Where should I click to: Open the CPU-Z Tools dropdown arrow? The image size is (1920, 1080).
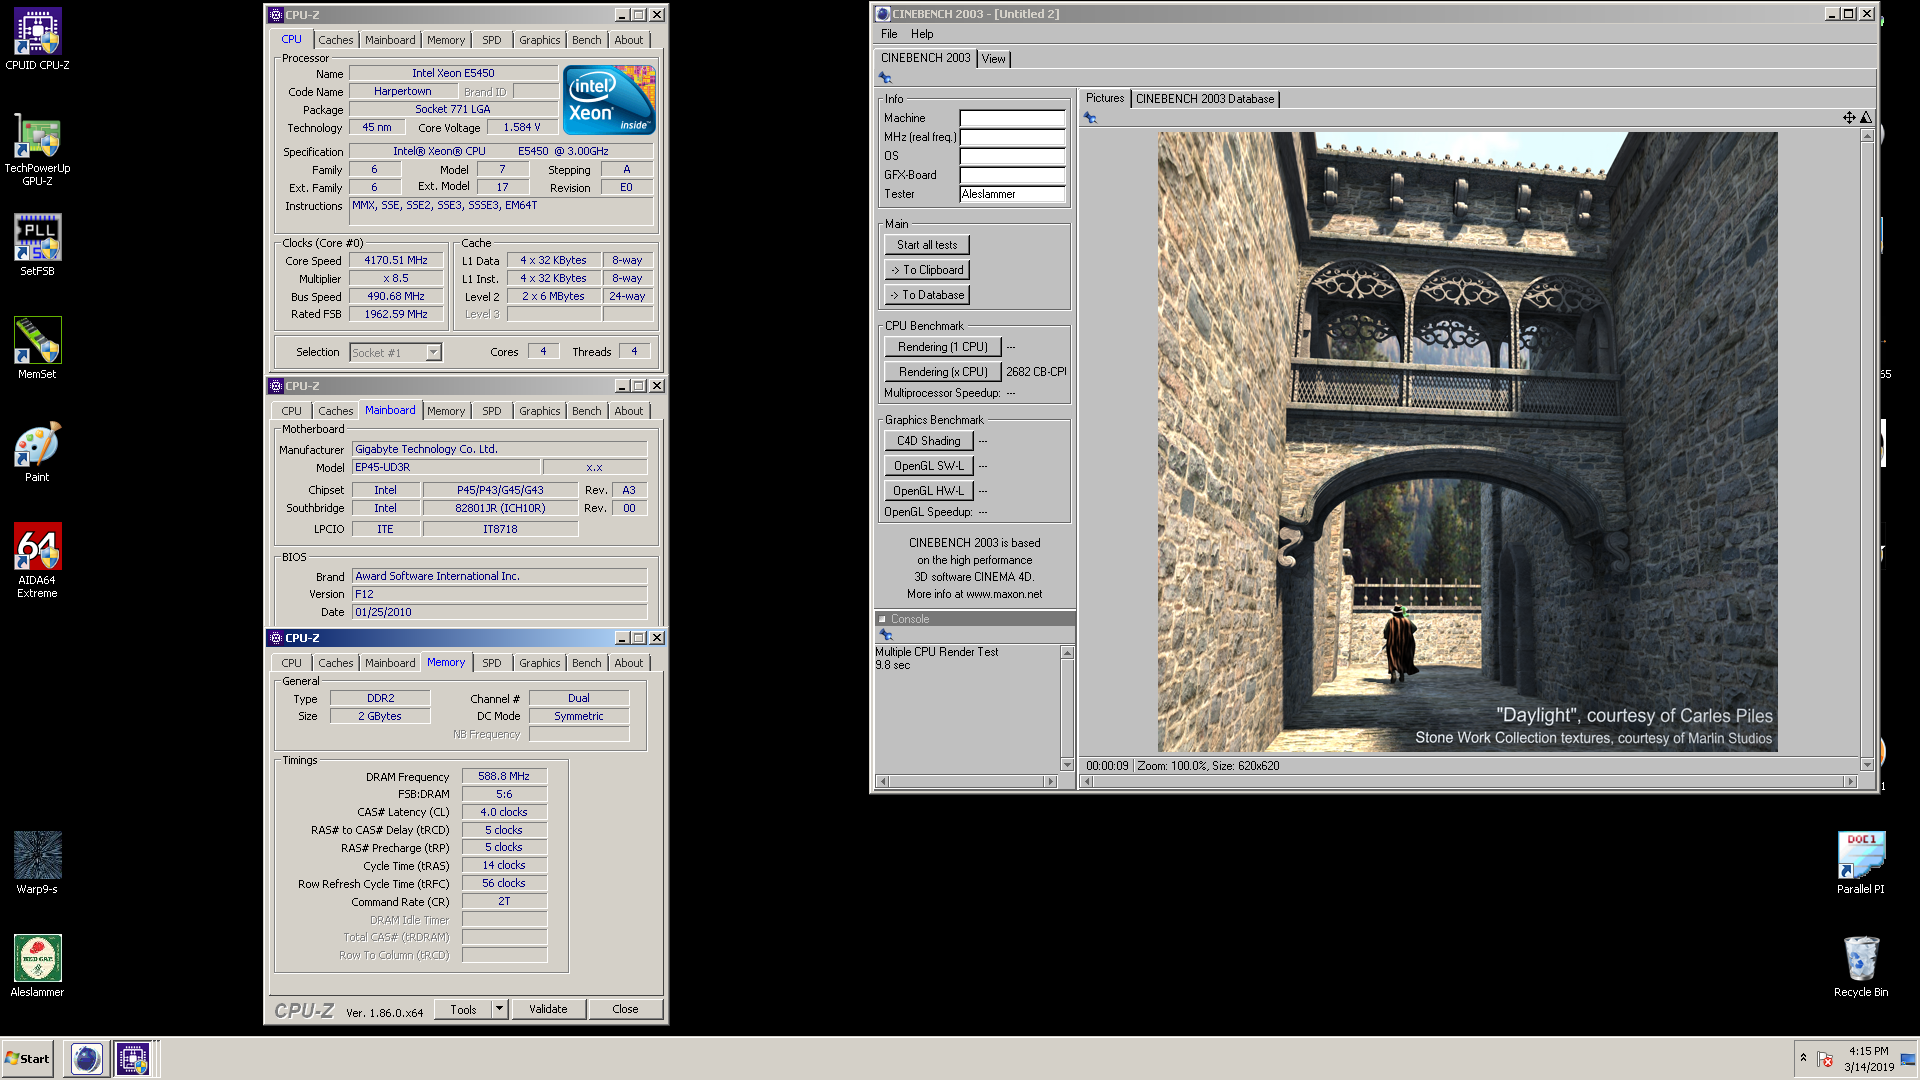pos(499,1009)
